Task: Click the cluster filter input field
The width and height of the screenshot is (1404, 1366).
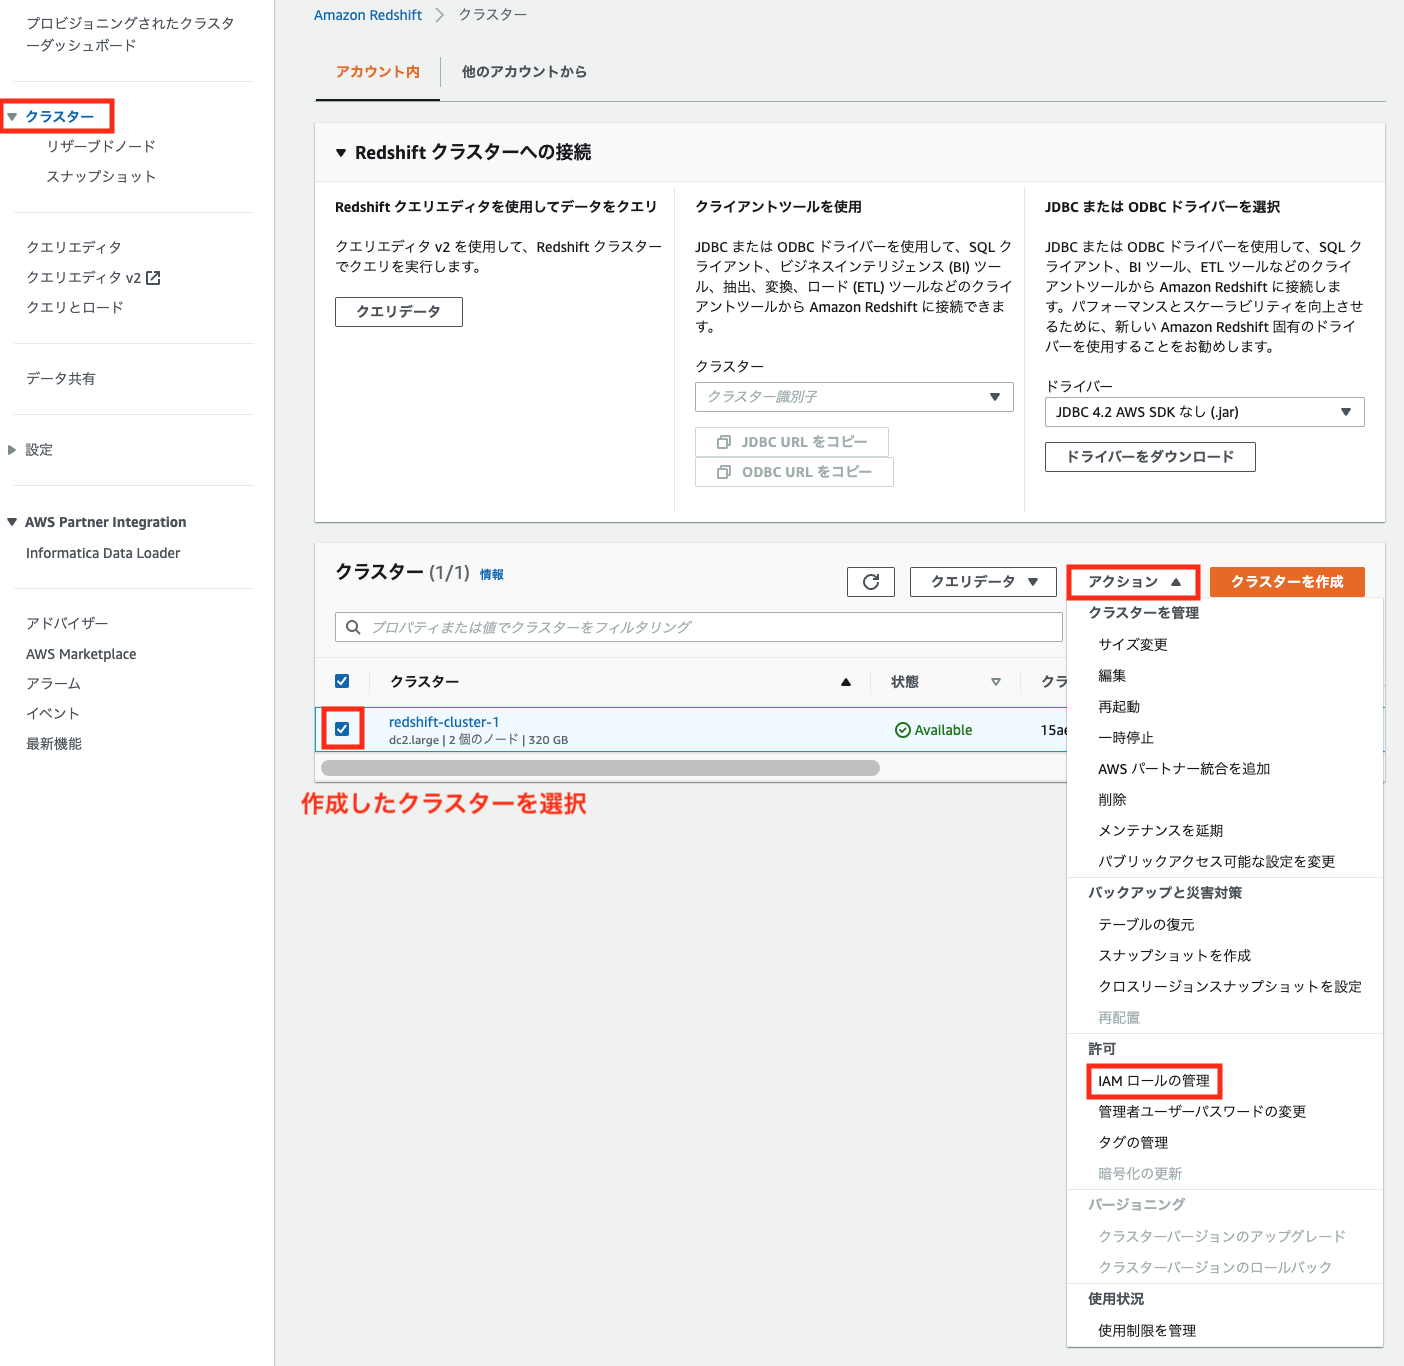Action: (x=700, y=626)
